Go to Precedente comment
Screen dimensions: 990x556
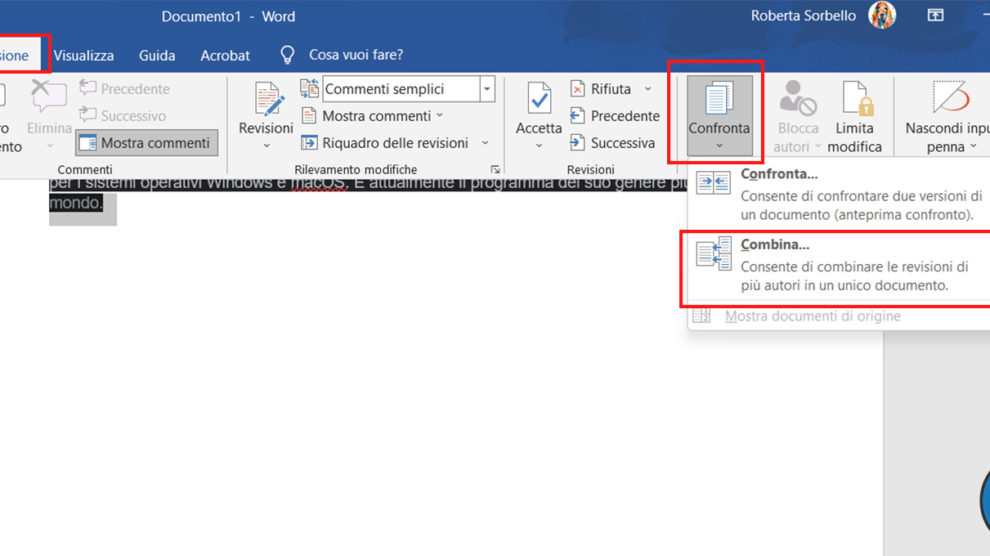[x=125, y=89]
